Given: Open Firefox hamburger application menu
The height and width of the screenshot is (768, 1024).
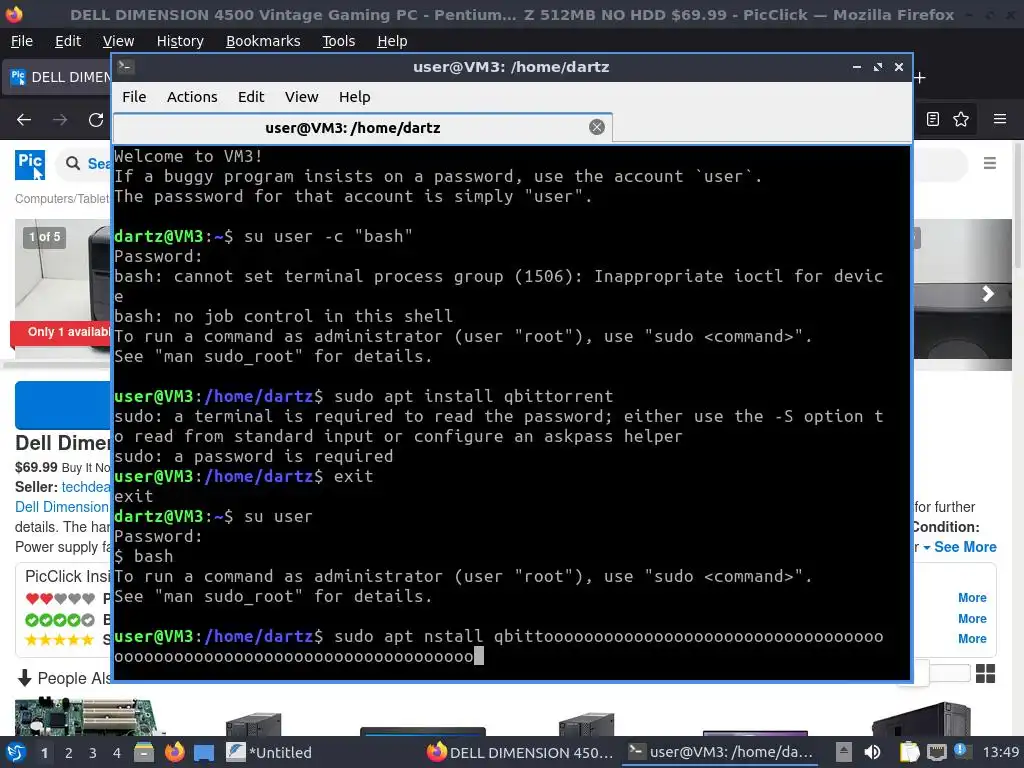Looking at the screenshot, I should (x=1000, y=119).
